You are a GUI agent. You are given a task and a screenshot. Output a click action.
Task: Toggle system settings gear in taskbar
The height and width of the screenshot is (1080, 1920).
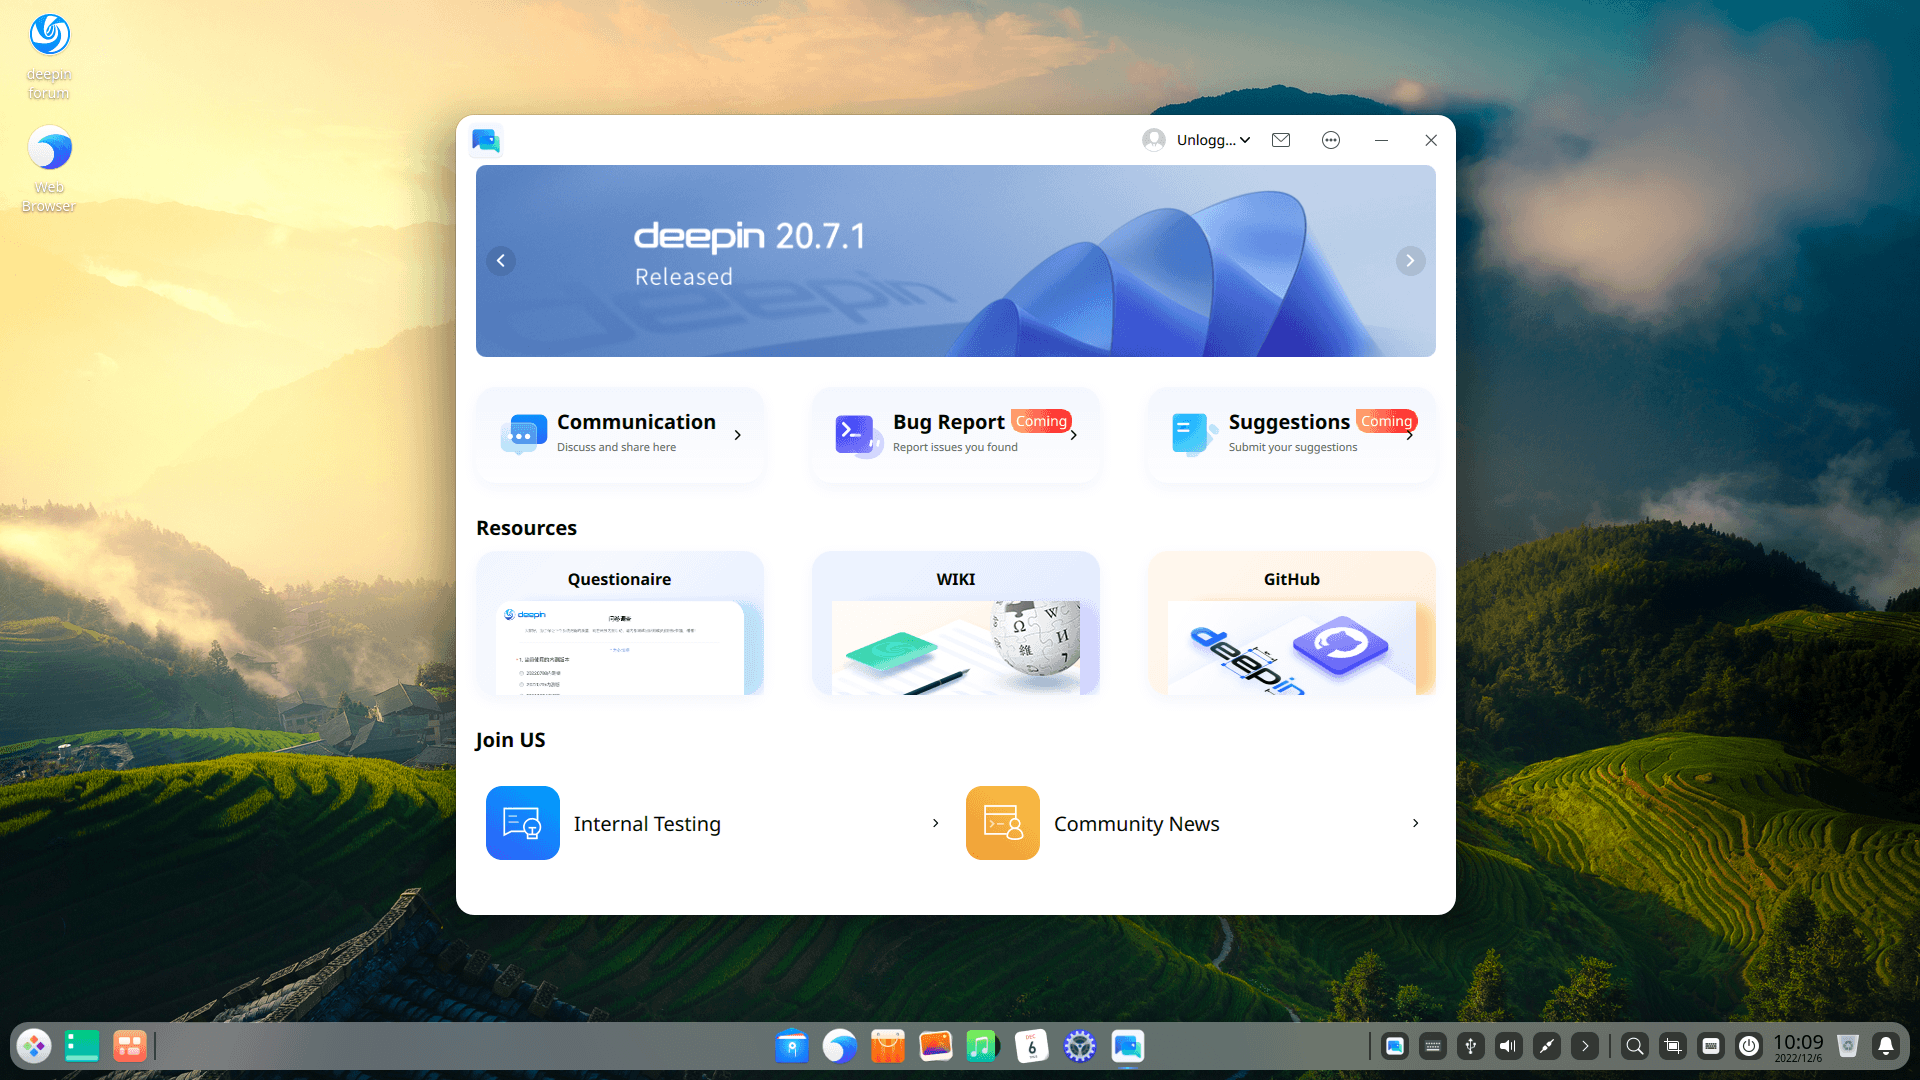coord(1079,1047)
